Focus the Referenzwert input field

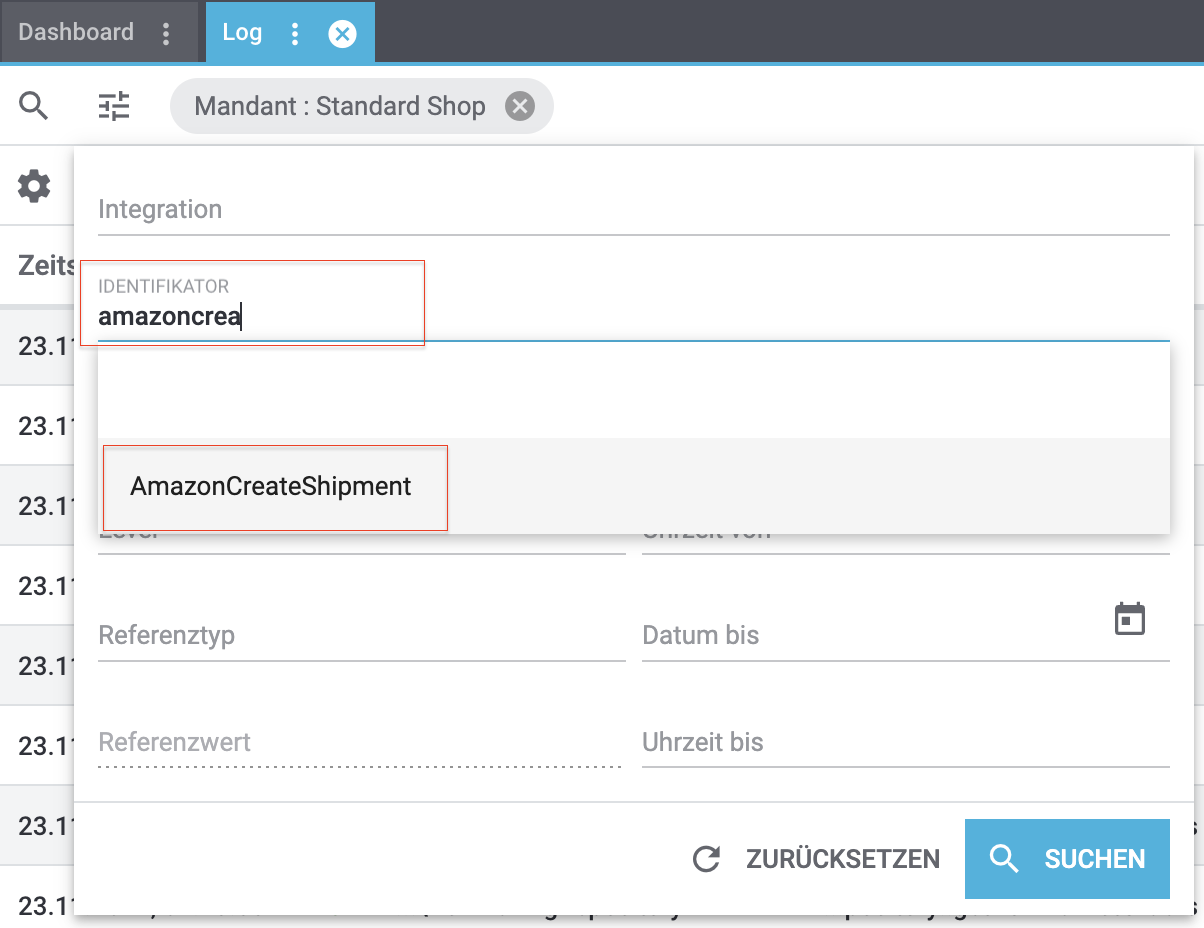[360, 743]
